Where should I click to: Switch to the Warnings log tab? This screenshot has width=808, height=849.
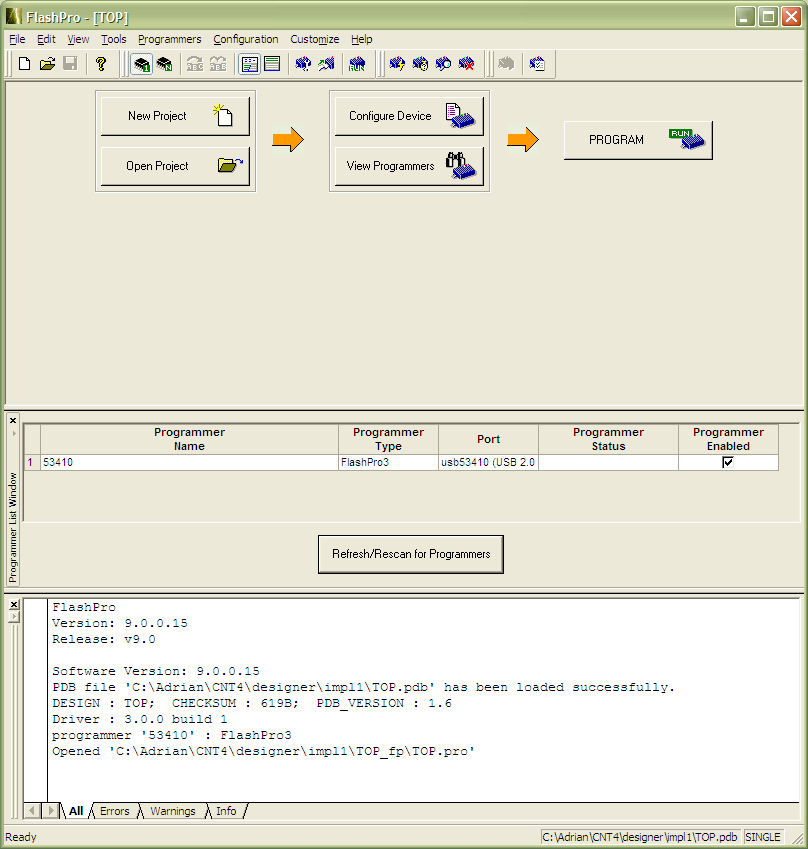point(173,811)
